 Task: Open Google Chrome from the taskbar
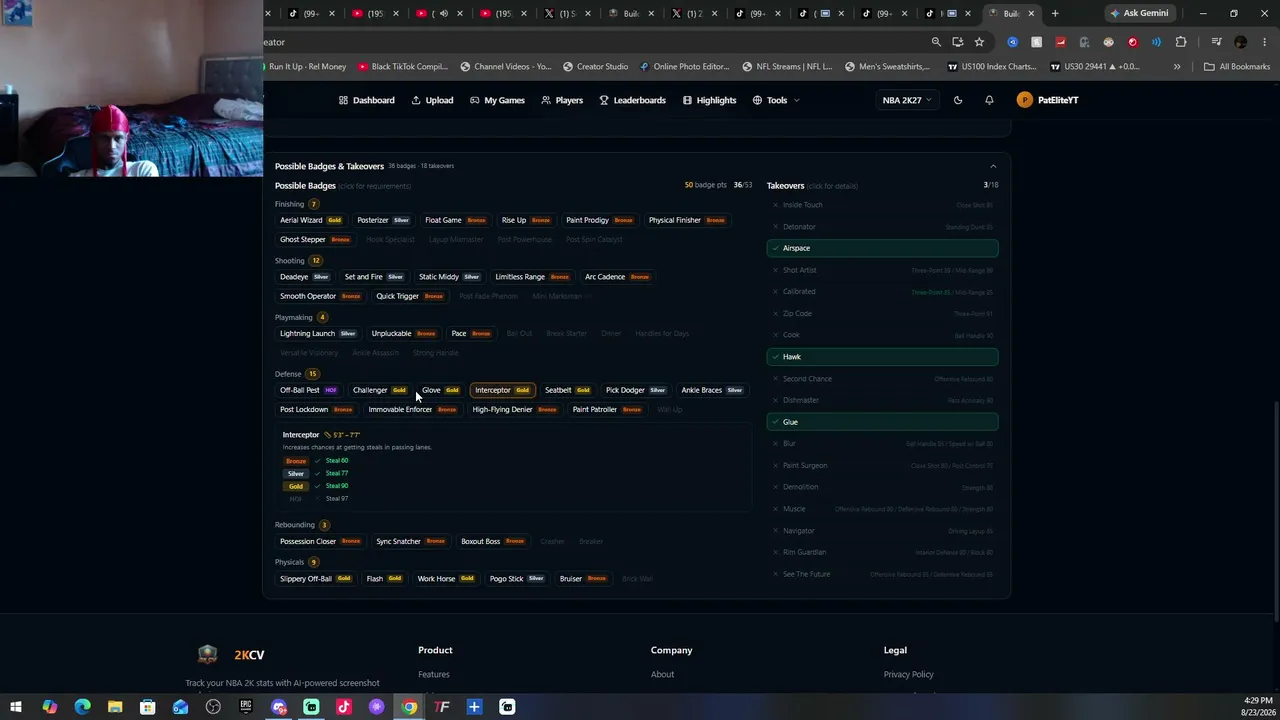(x=409, y=707)
